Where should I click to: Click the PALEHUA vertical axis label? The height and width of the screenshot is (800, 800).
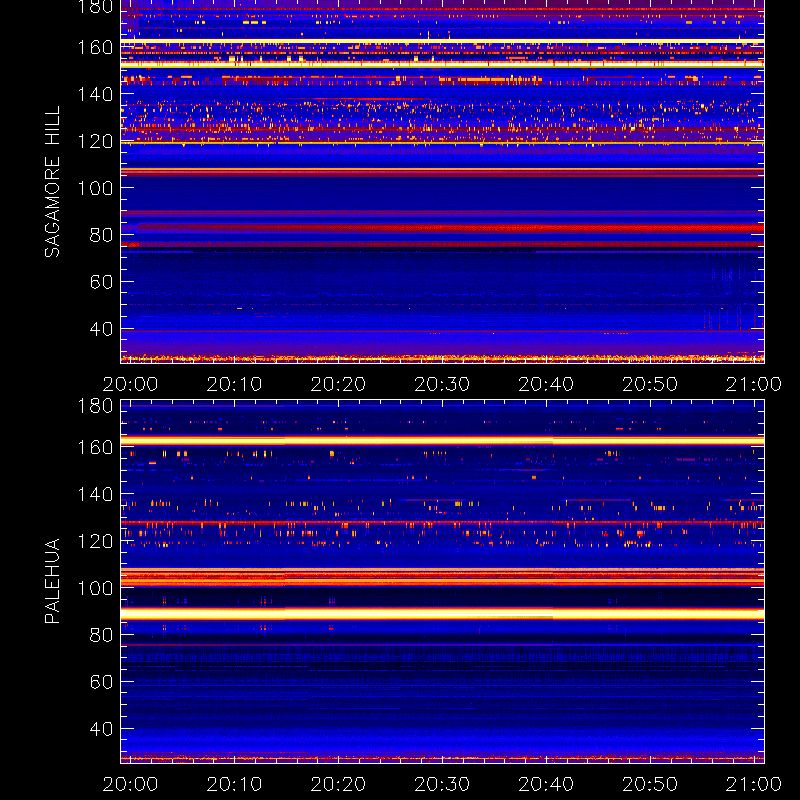[53, 581]
